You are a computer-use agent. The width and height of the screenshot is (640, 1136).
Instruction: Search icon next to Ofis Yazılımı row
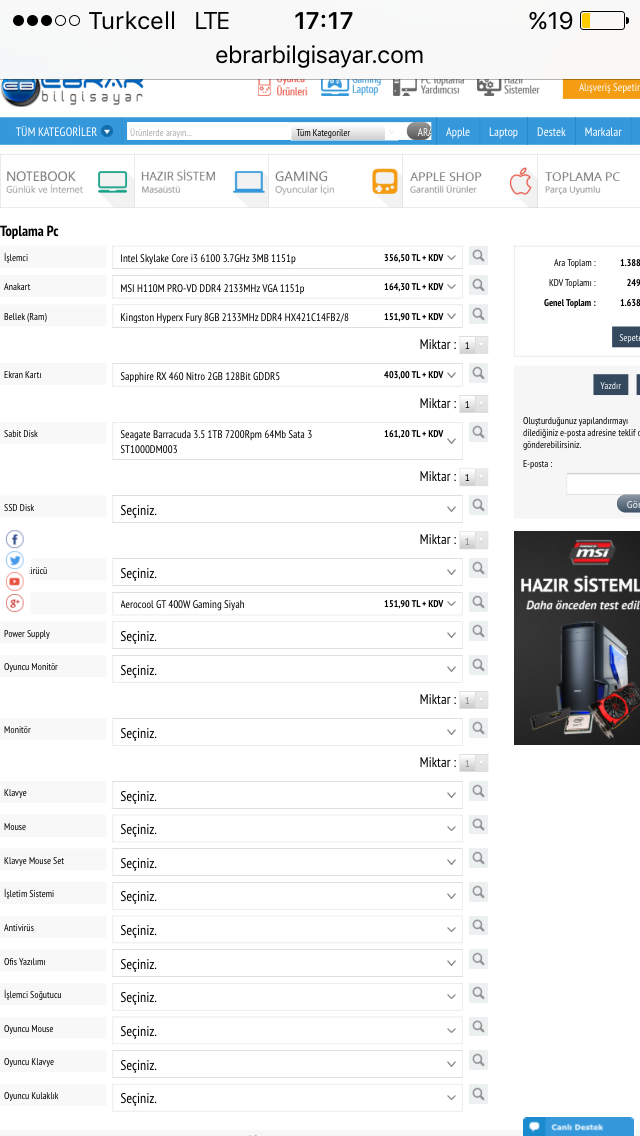click(478, 959)
